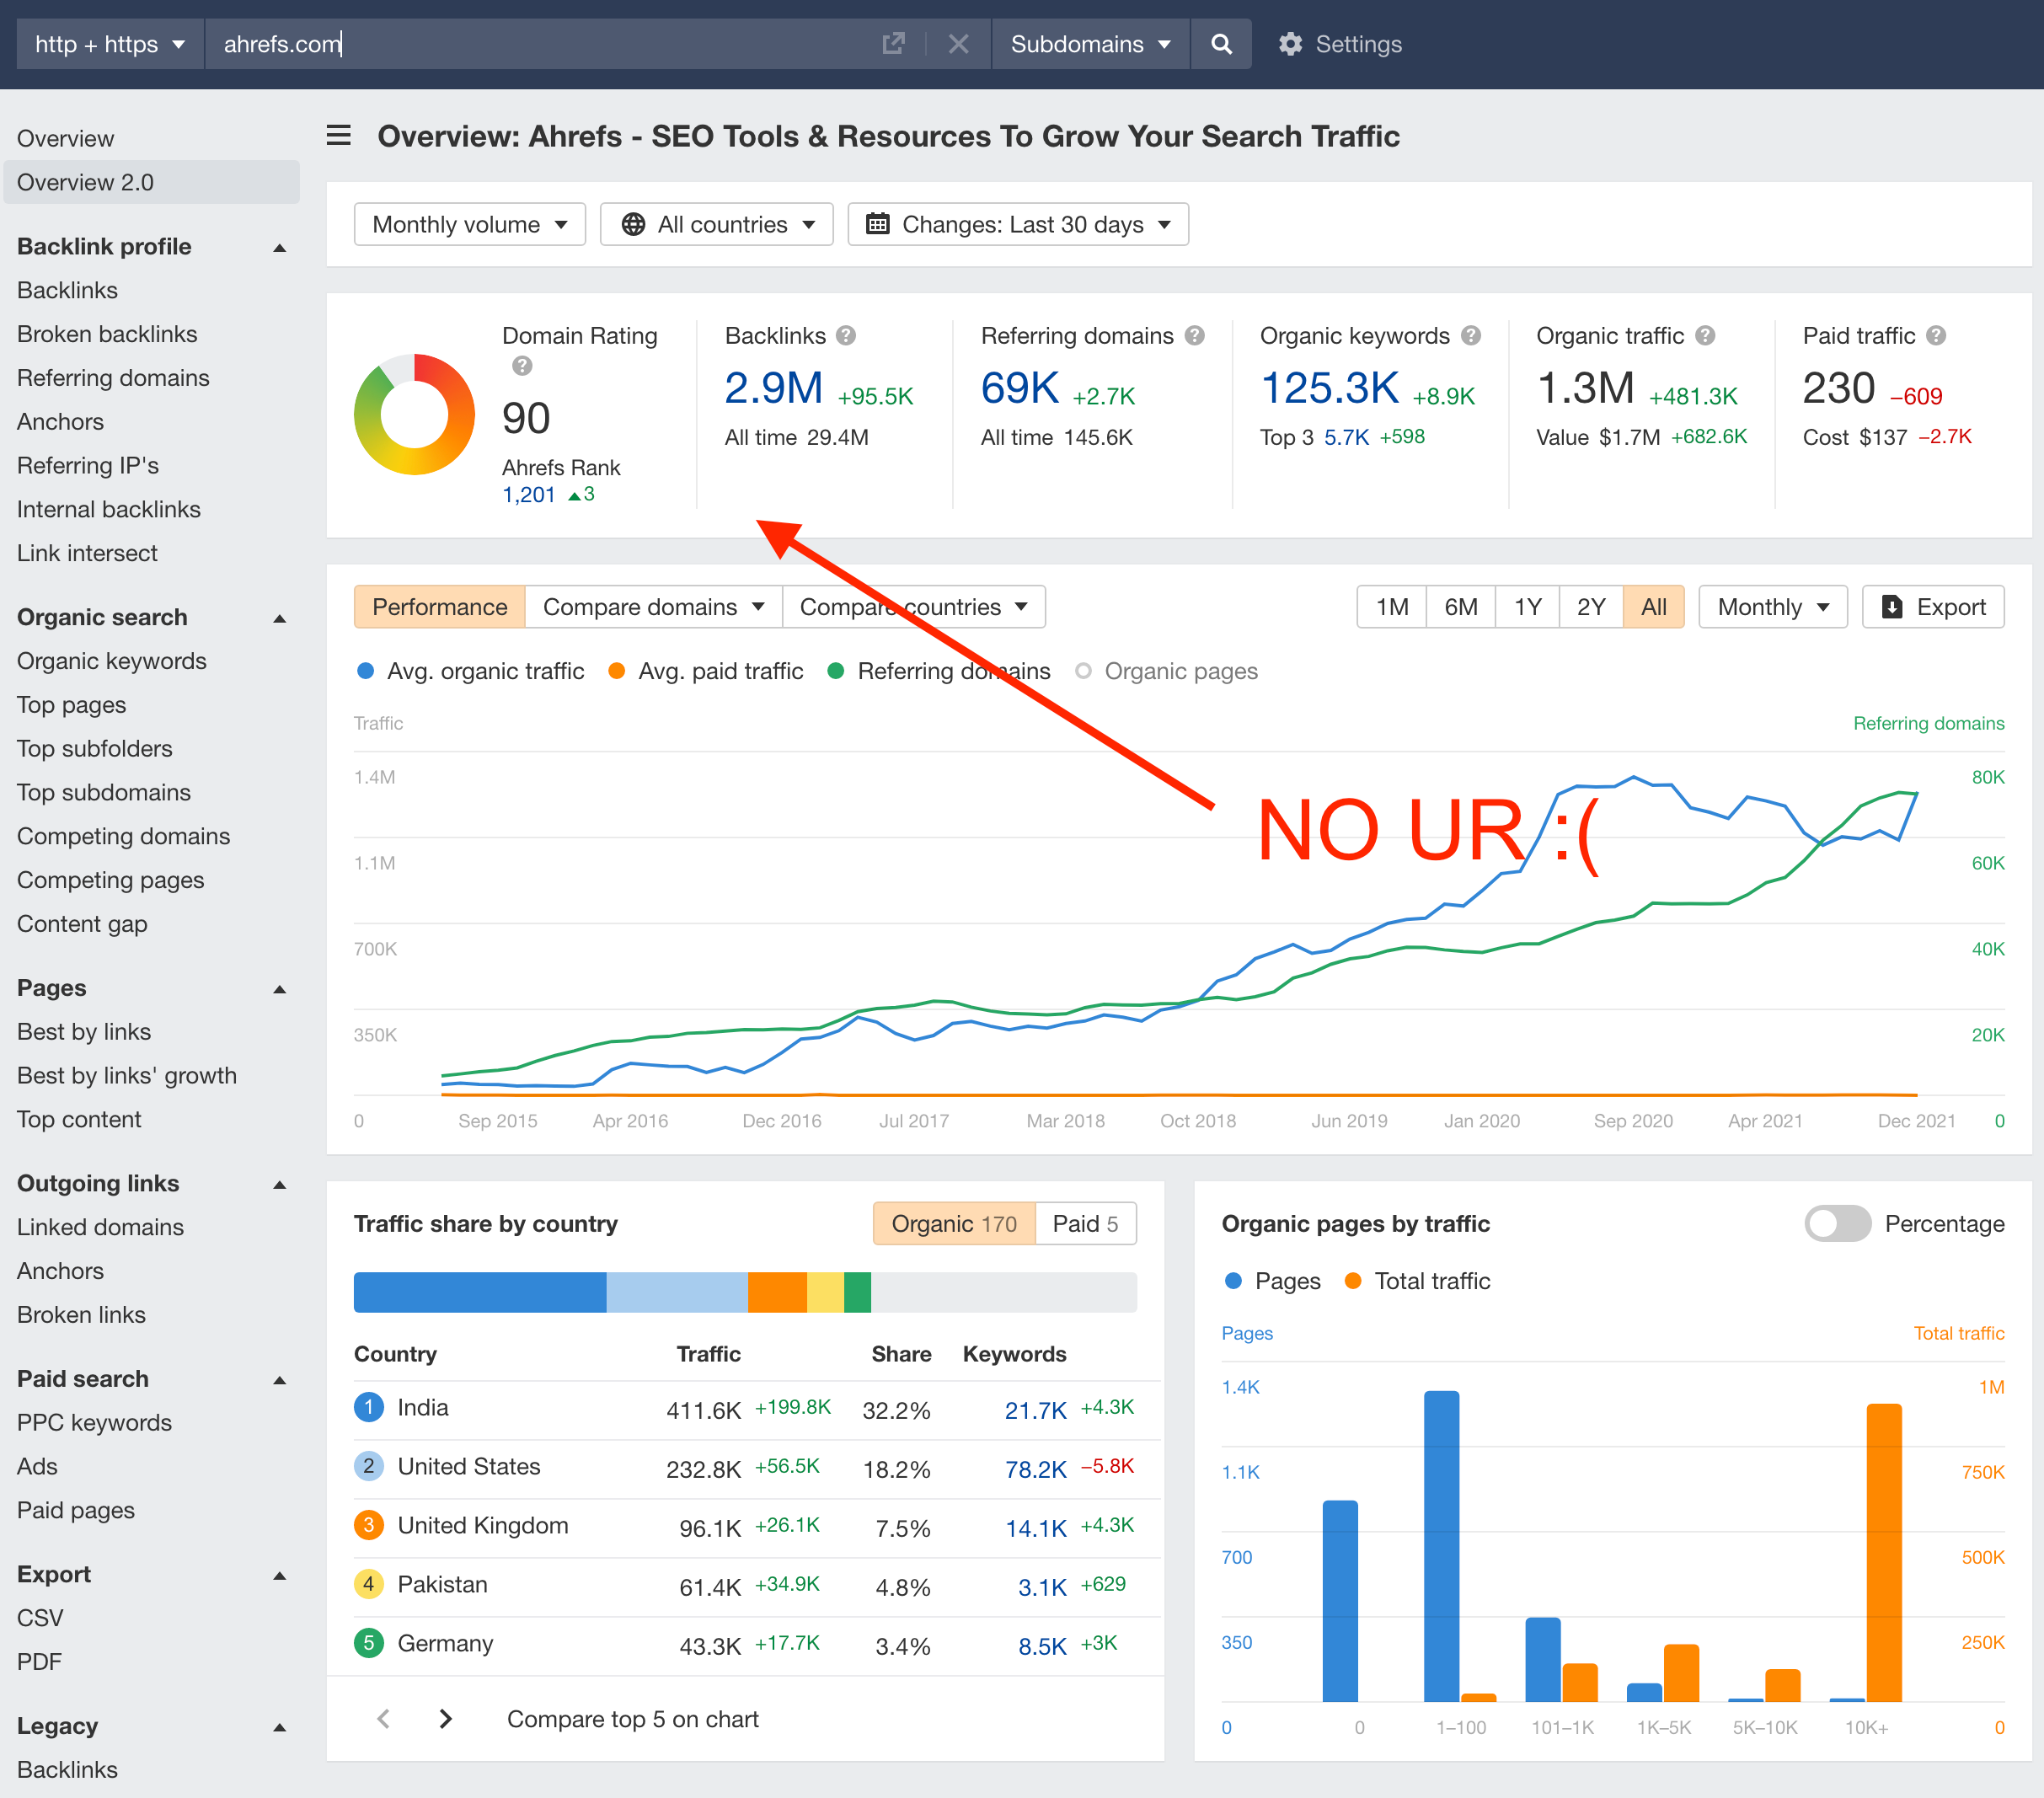Screen dimensions: 2044x1798
Task: Collapse the Organic search section
Action: click(x=280, y=618)
